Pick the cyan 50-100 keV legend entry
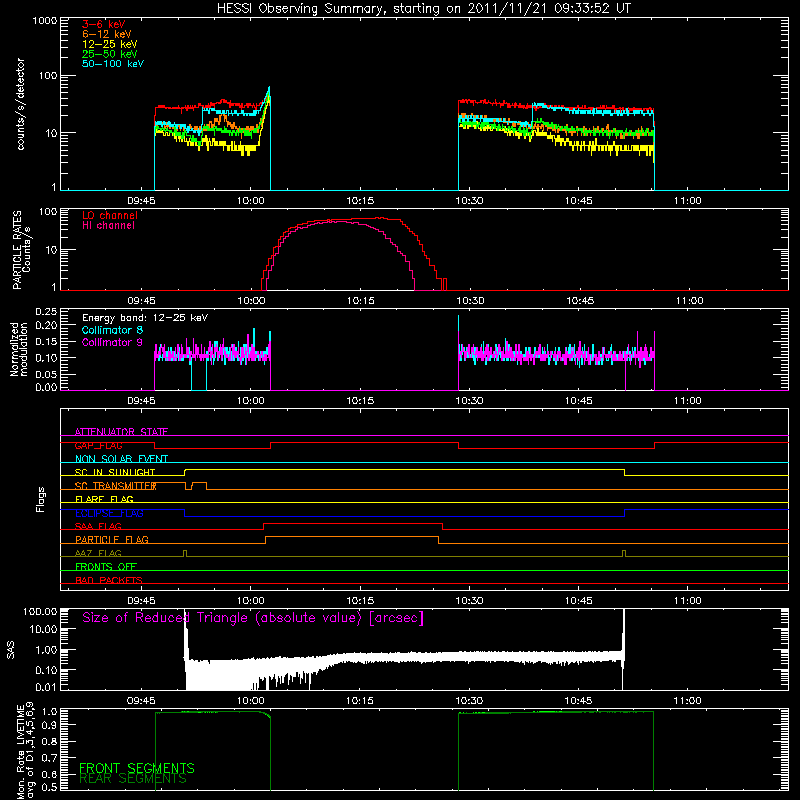Image resolution: width=800 pixels, height=800 pixels. [x=113, y=64]
